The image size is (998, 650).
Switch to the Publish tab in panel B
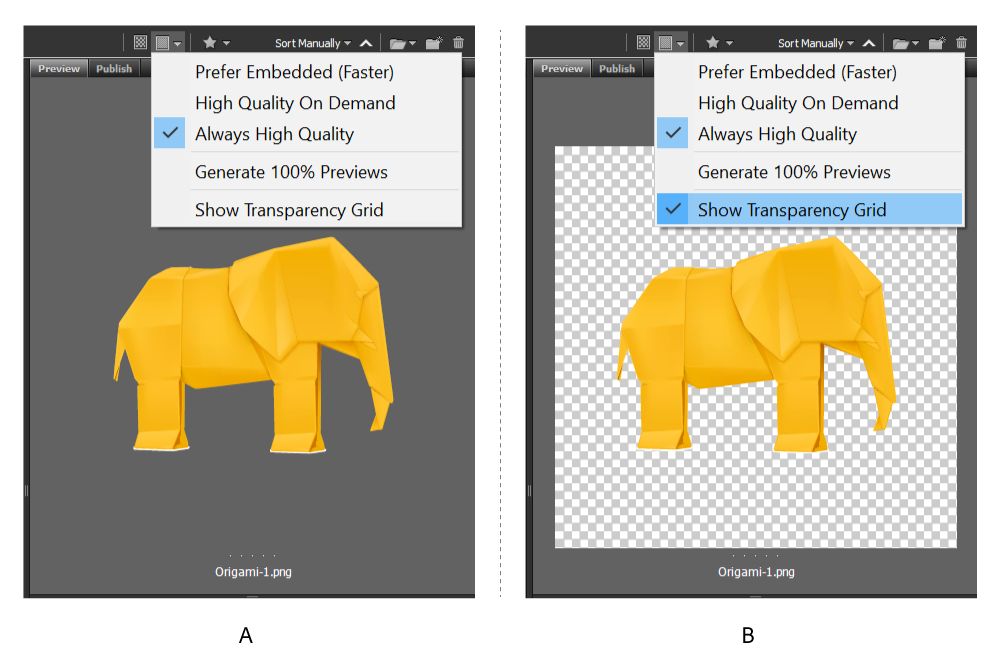pos(617,68)
